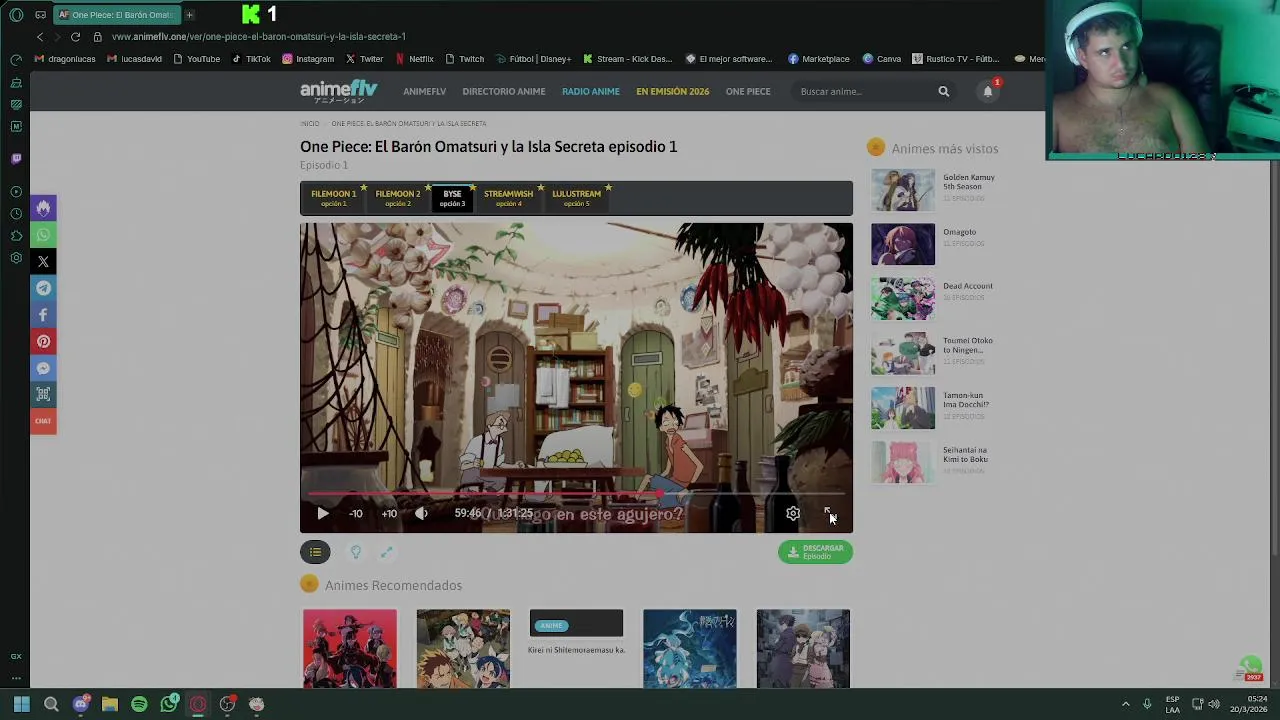Open EN EMISIÓN 2026 menu item

[673, 91]
